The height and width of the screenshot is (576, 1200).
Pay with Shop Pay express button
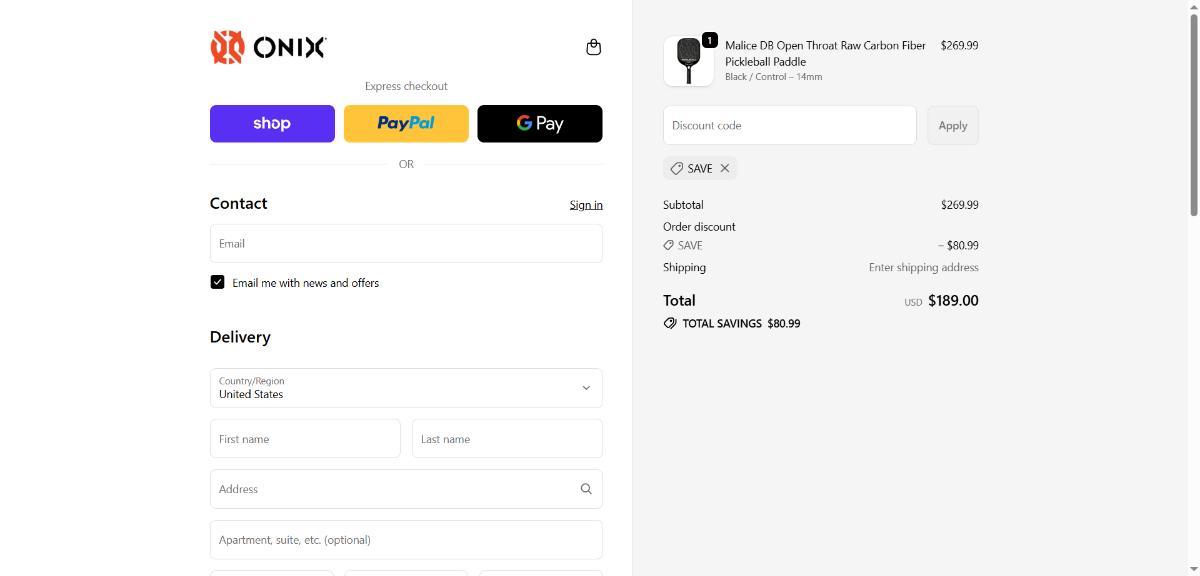(272, 124)
